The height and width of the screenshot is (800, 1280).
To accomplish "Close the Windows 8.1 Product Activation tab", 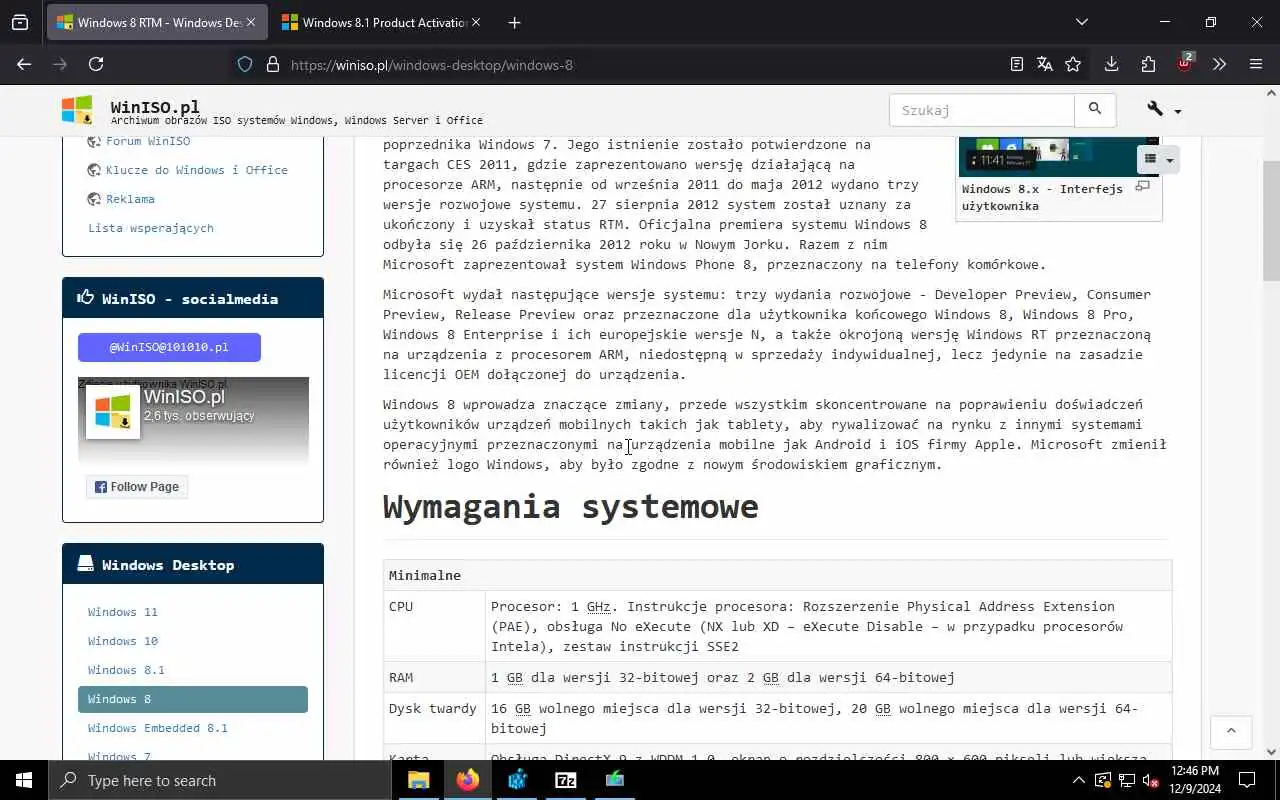I will pyautogui.click(x=475, y=22).
